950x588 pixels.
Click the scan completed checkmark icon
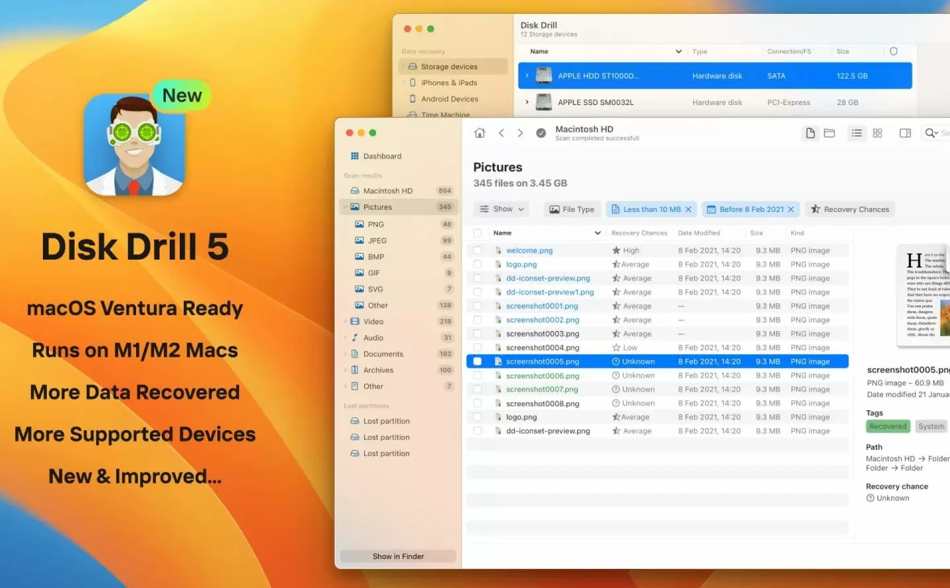[541, 133]
